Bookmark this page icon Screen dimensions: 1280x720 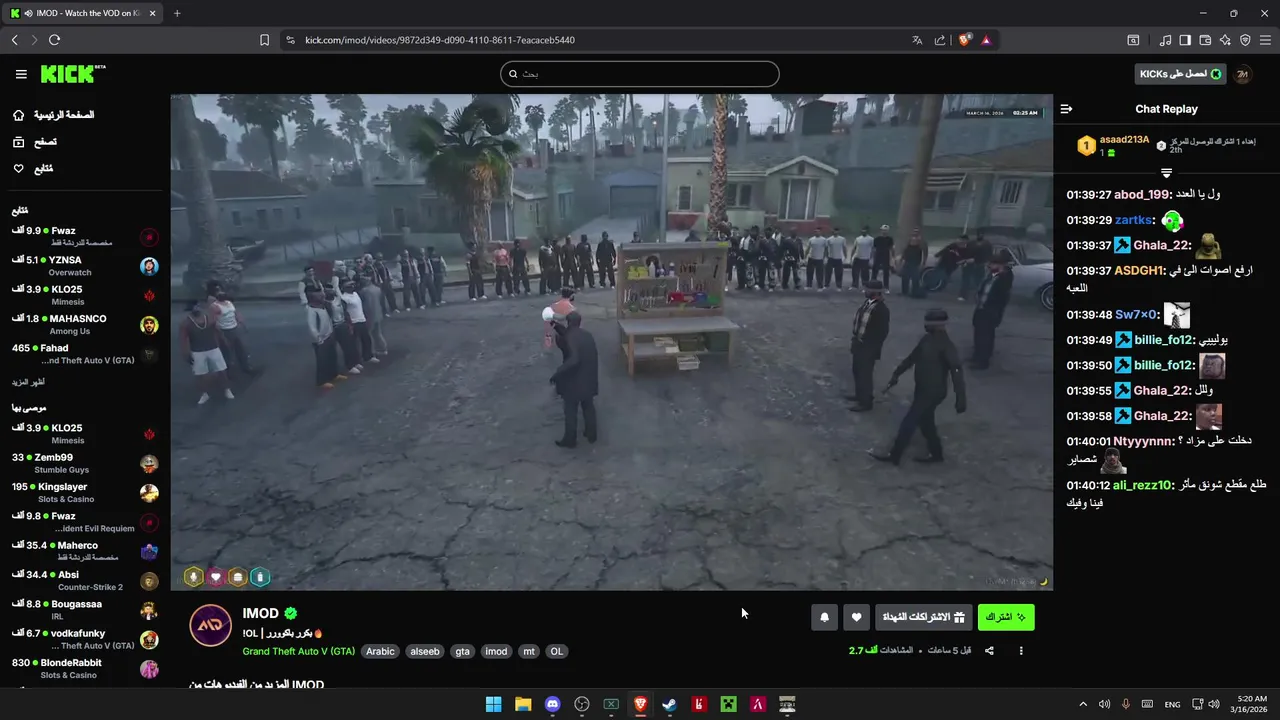point(264,40)
